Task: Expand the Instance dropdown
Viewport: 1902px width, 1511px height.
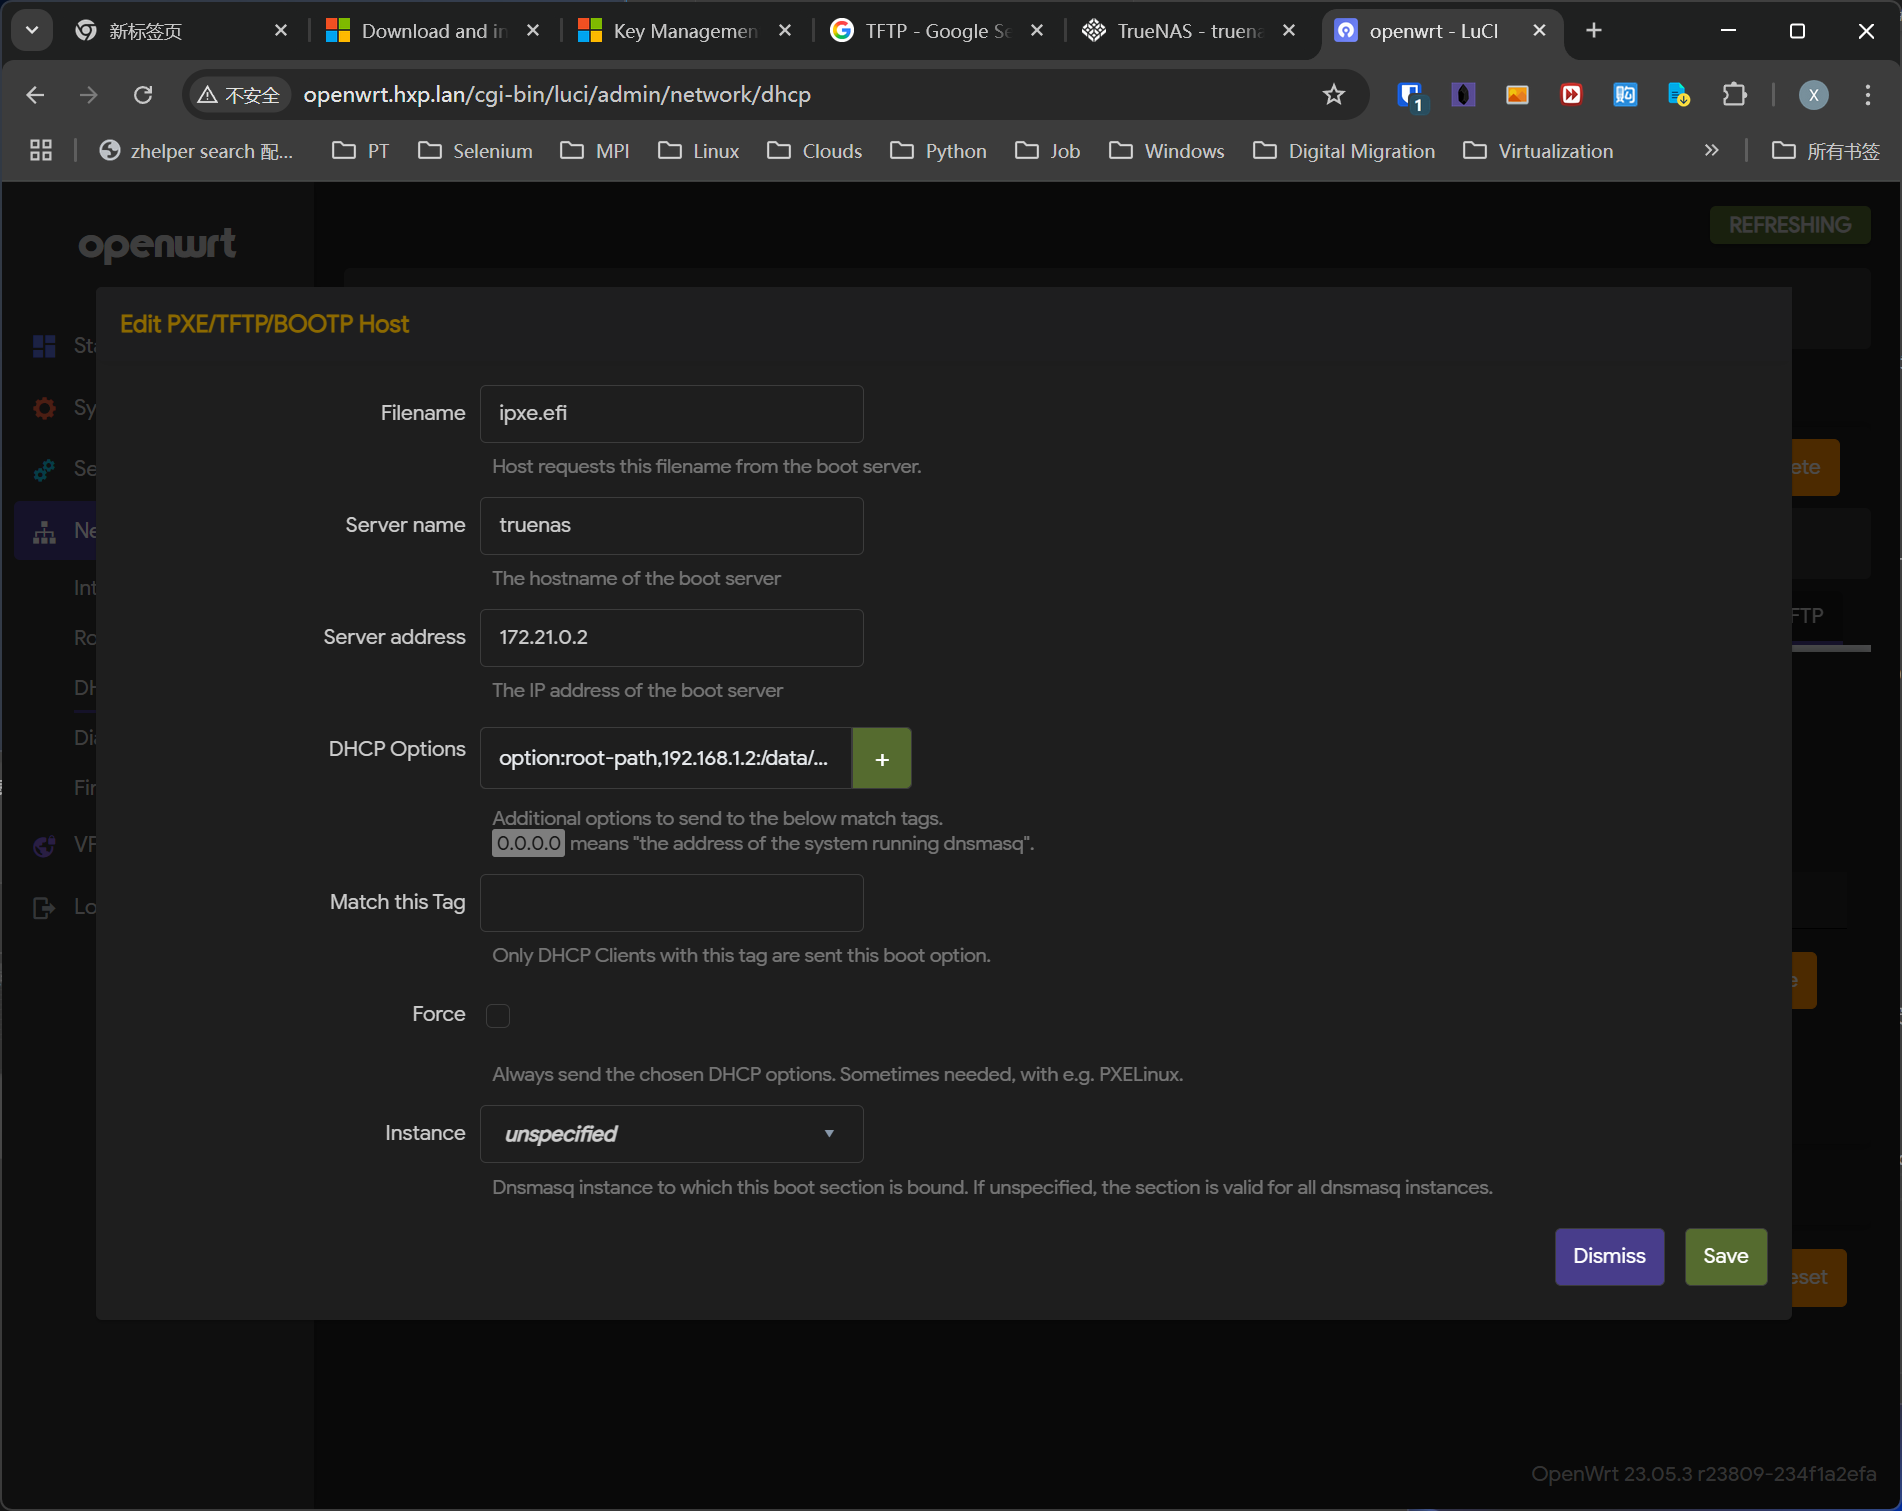Action: pos(671,1134)
